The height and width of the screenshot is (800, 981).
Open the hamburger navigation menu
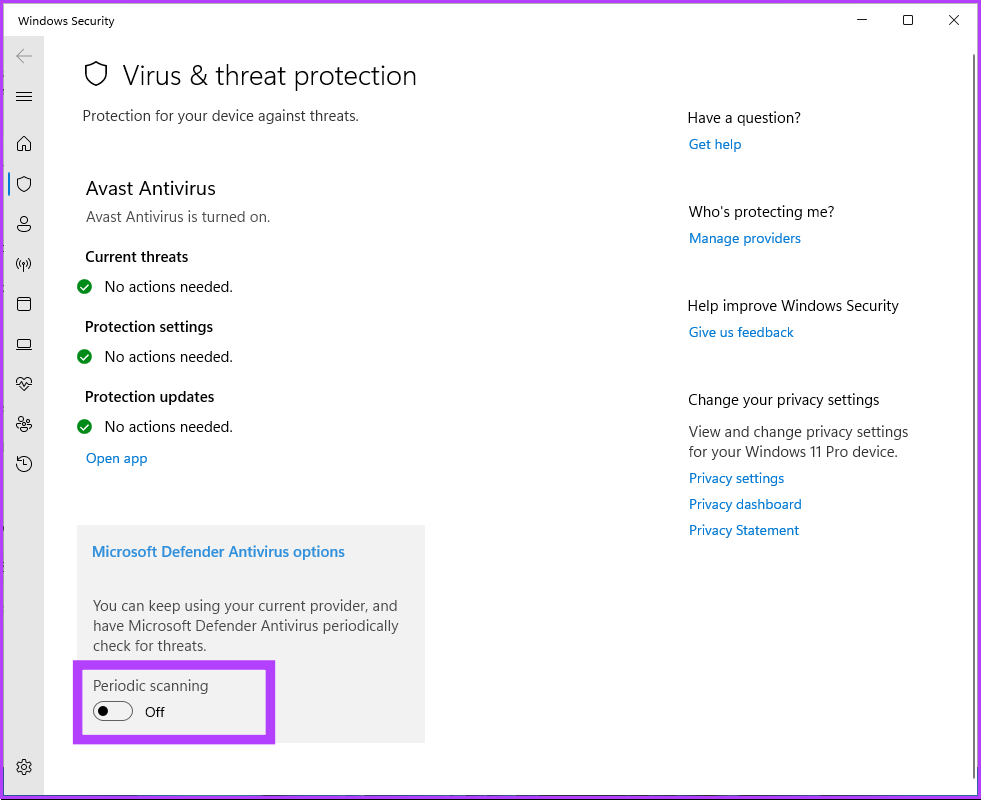[24, 97]
